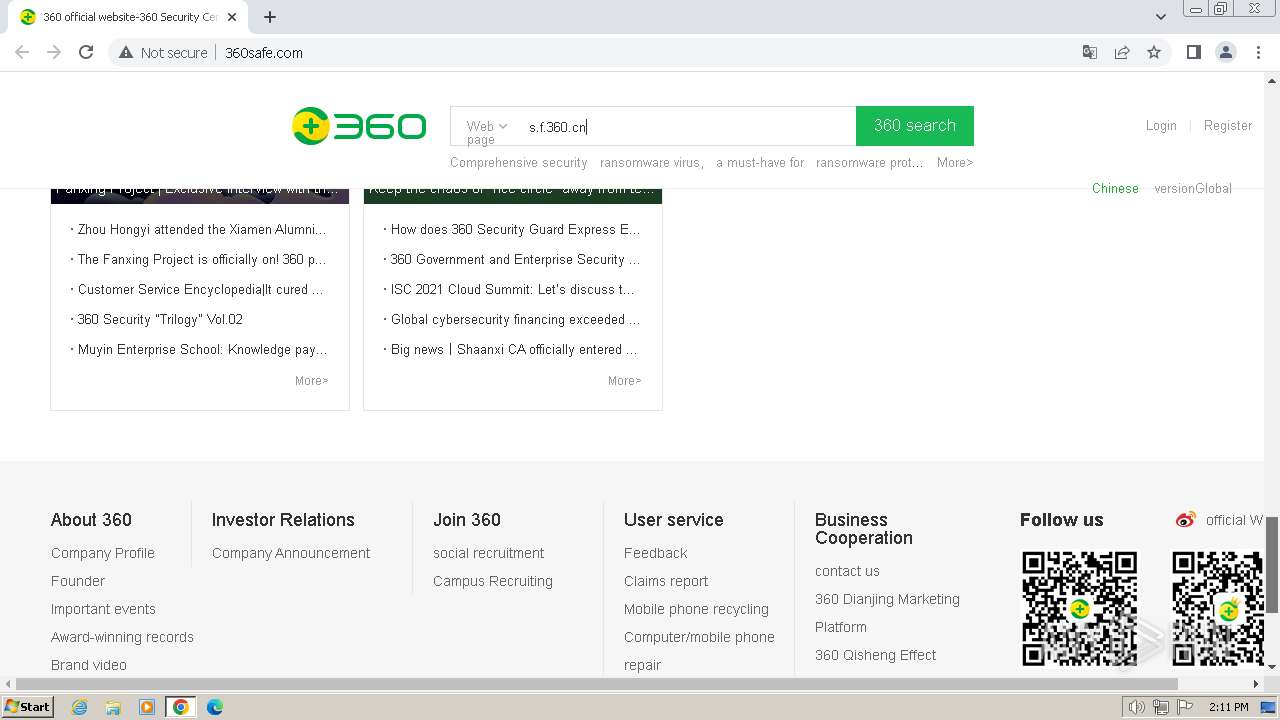Screen dimensions: 1280x720
Task: Launch Internet Explorer from taskbar
Action: pyautogui.click(x=79, y=707)
